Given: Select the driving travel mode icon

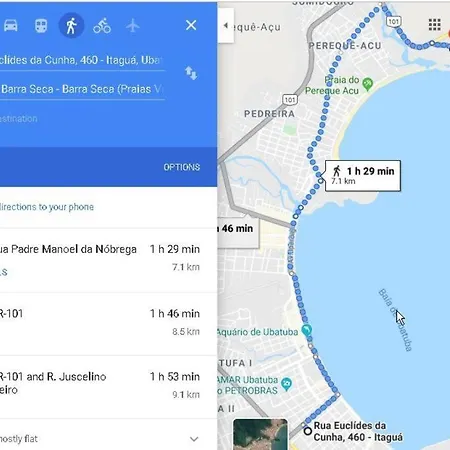Looking at the screenshot, I should 11,25.
